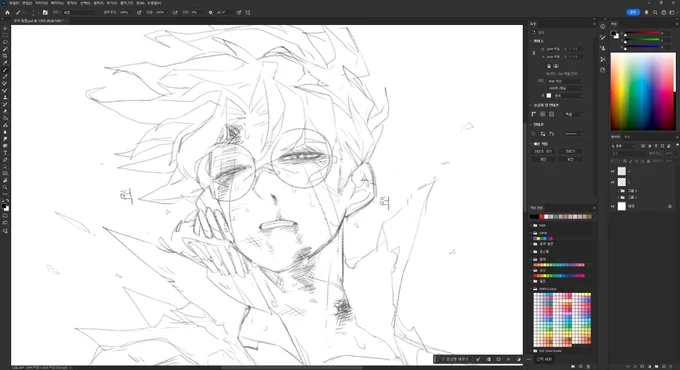Click the Background layer thumbnail
The height and width of the screenshot is (370, 680).
(x=622, y=206)
